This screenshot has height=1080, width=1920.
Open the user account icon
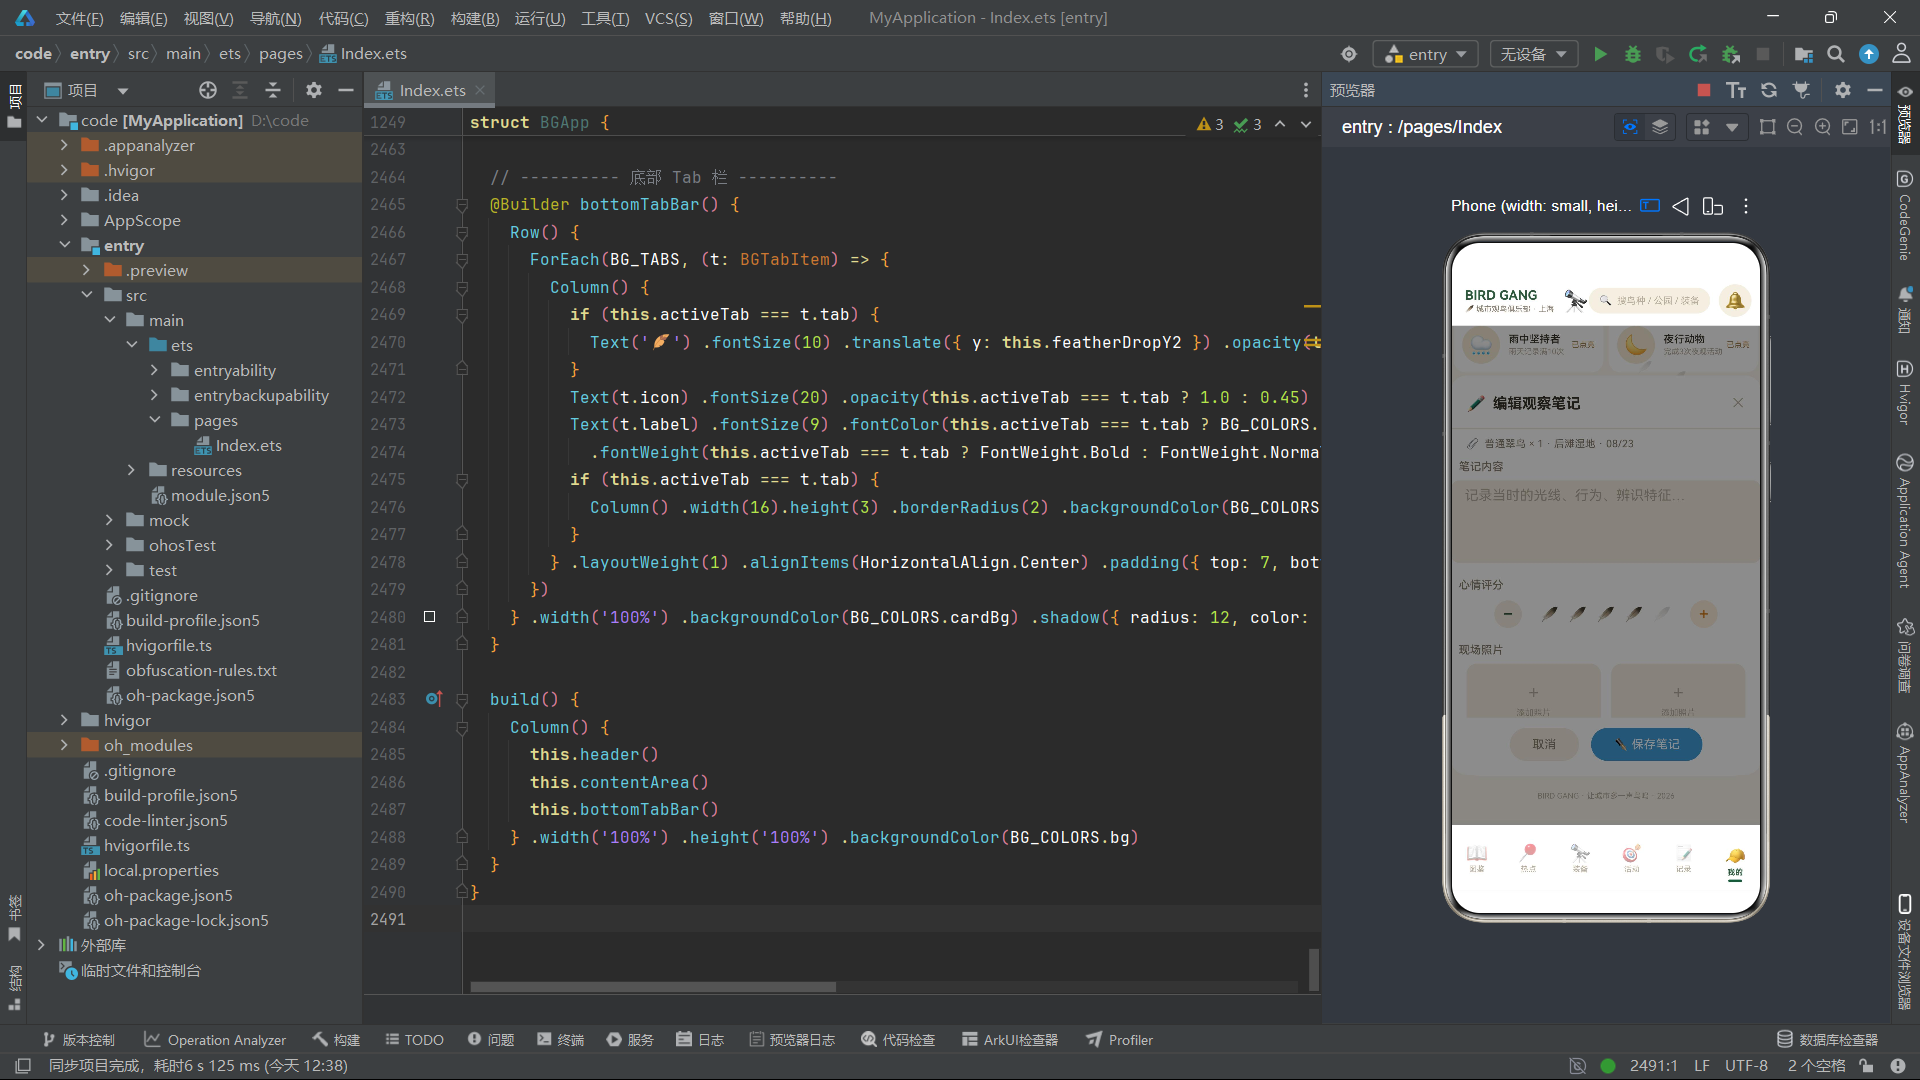[x=1901, y=54]
